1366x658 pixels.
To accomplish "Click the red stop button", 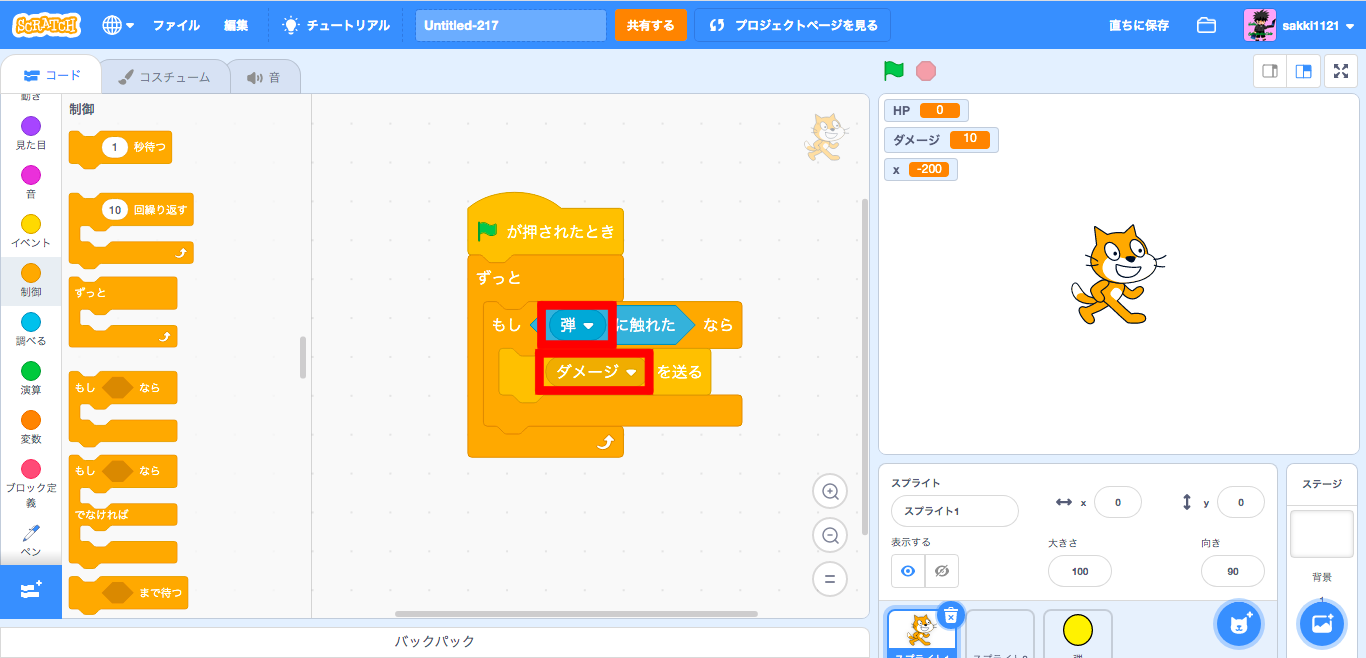I will [926, 71].
